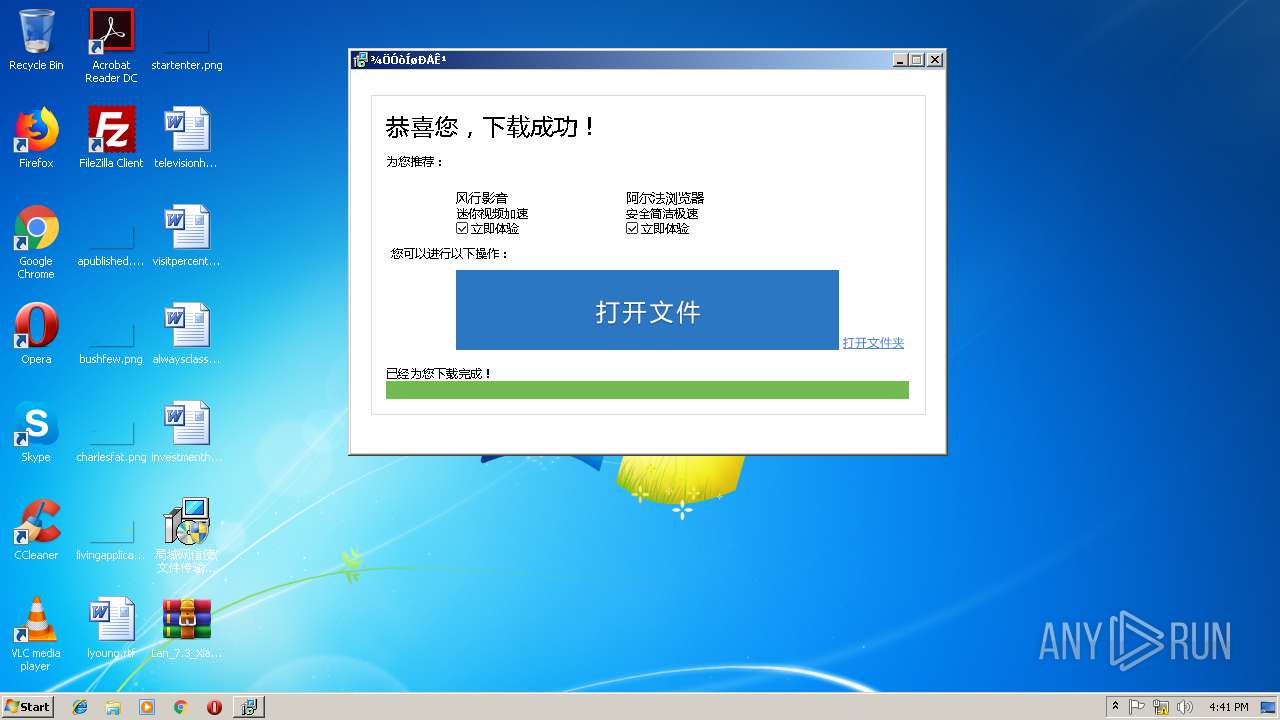Image resolution: width=1280 pixels, height=720 pixels.
Task: Click the Start button
Action: point(28,707)
